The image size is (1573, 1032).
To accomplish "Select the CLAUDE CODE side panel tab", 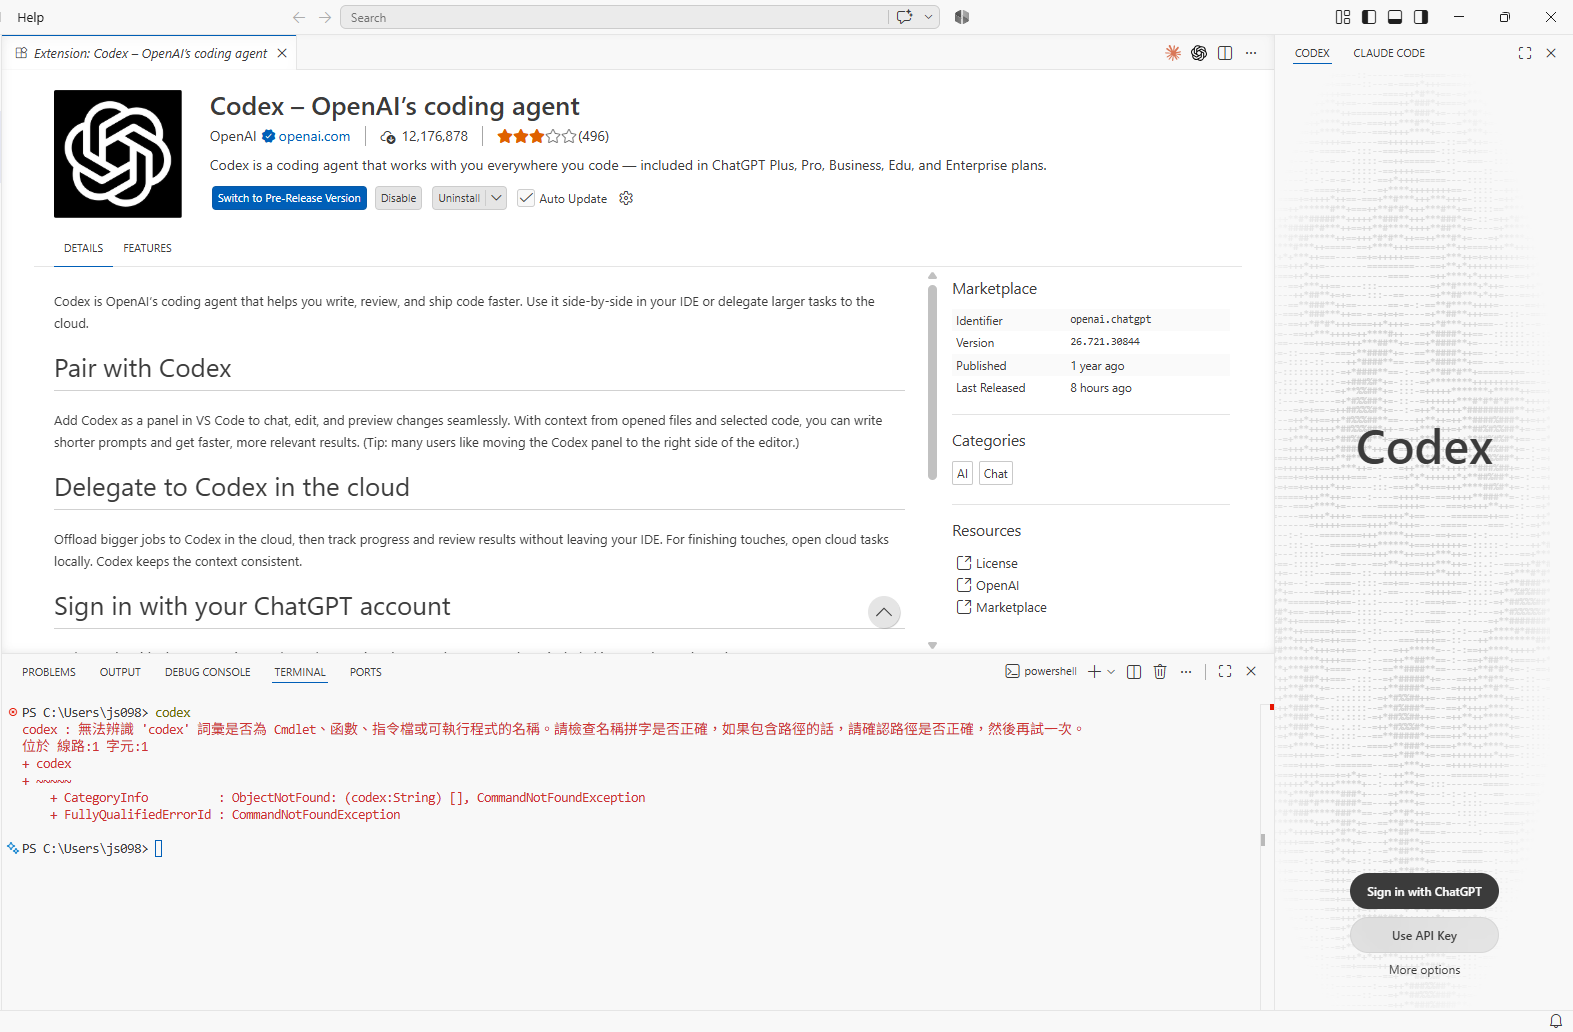I will pyautogui.click(x=1389, y=53).
